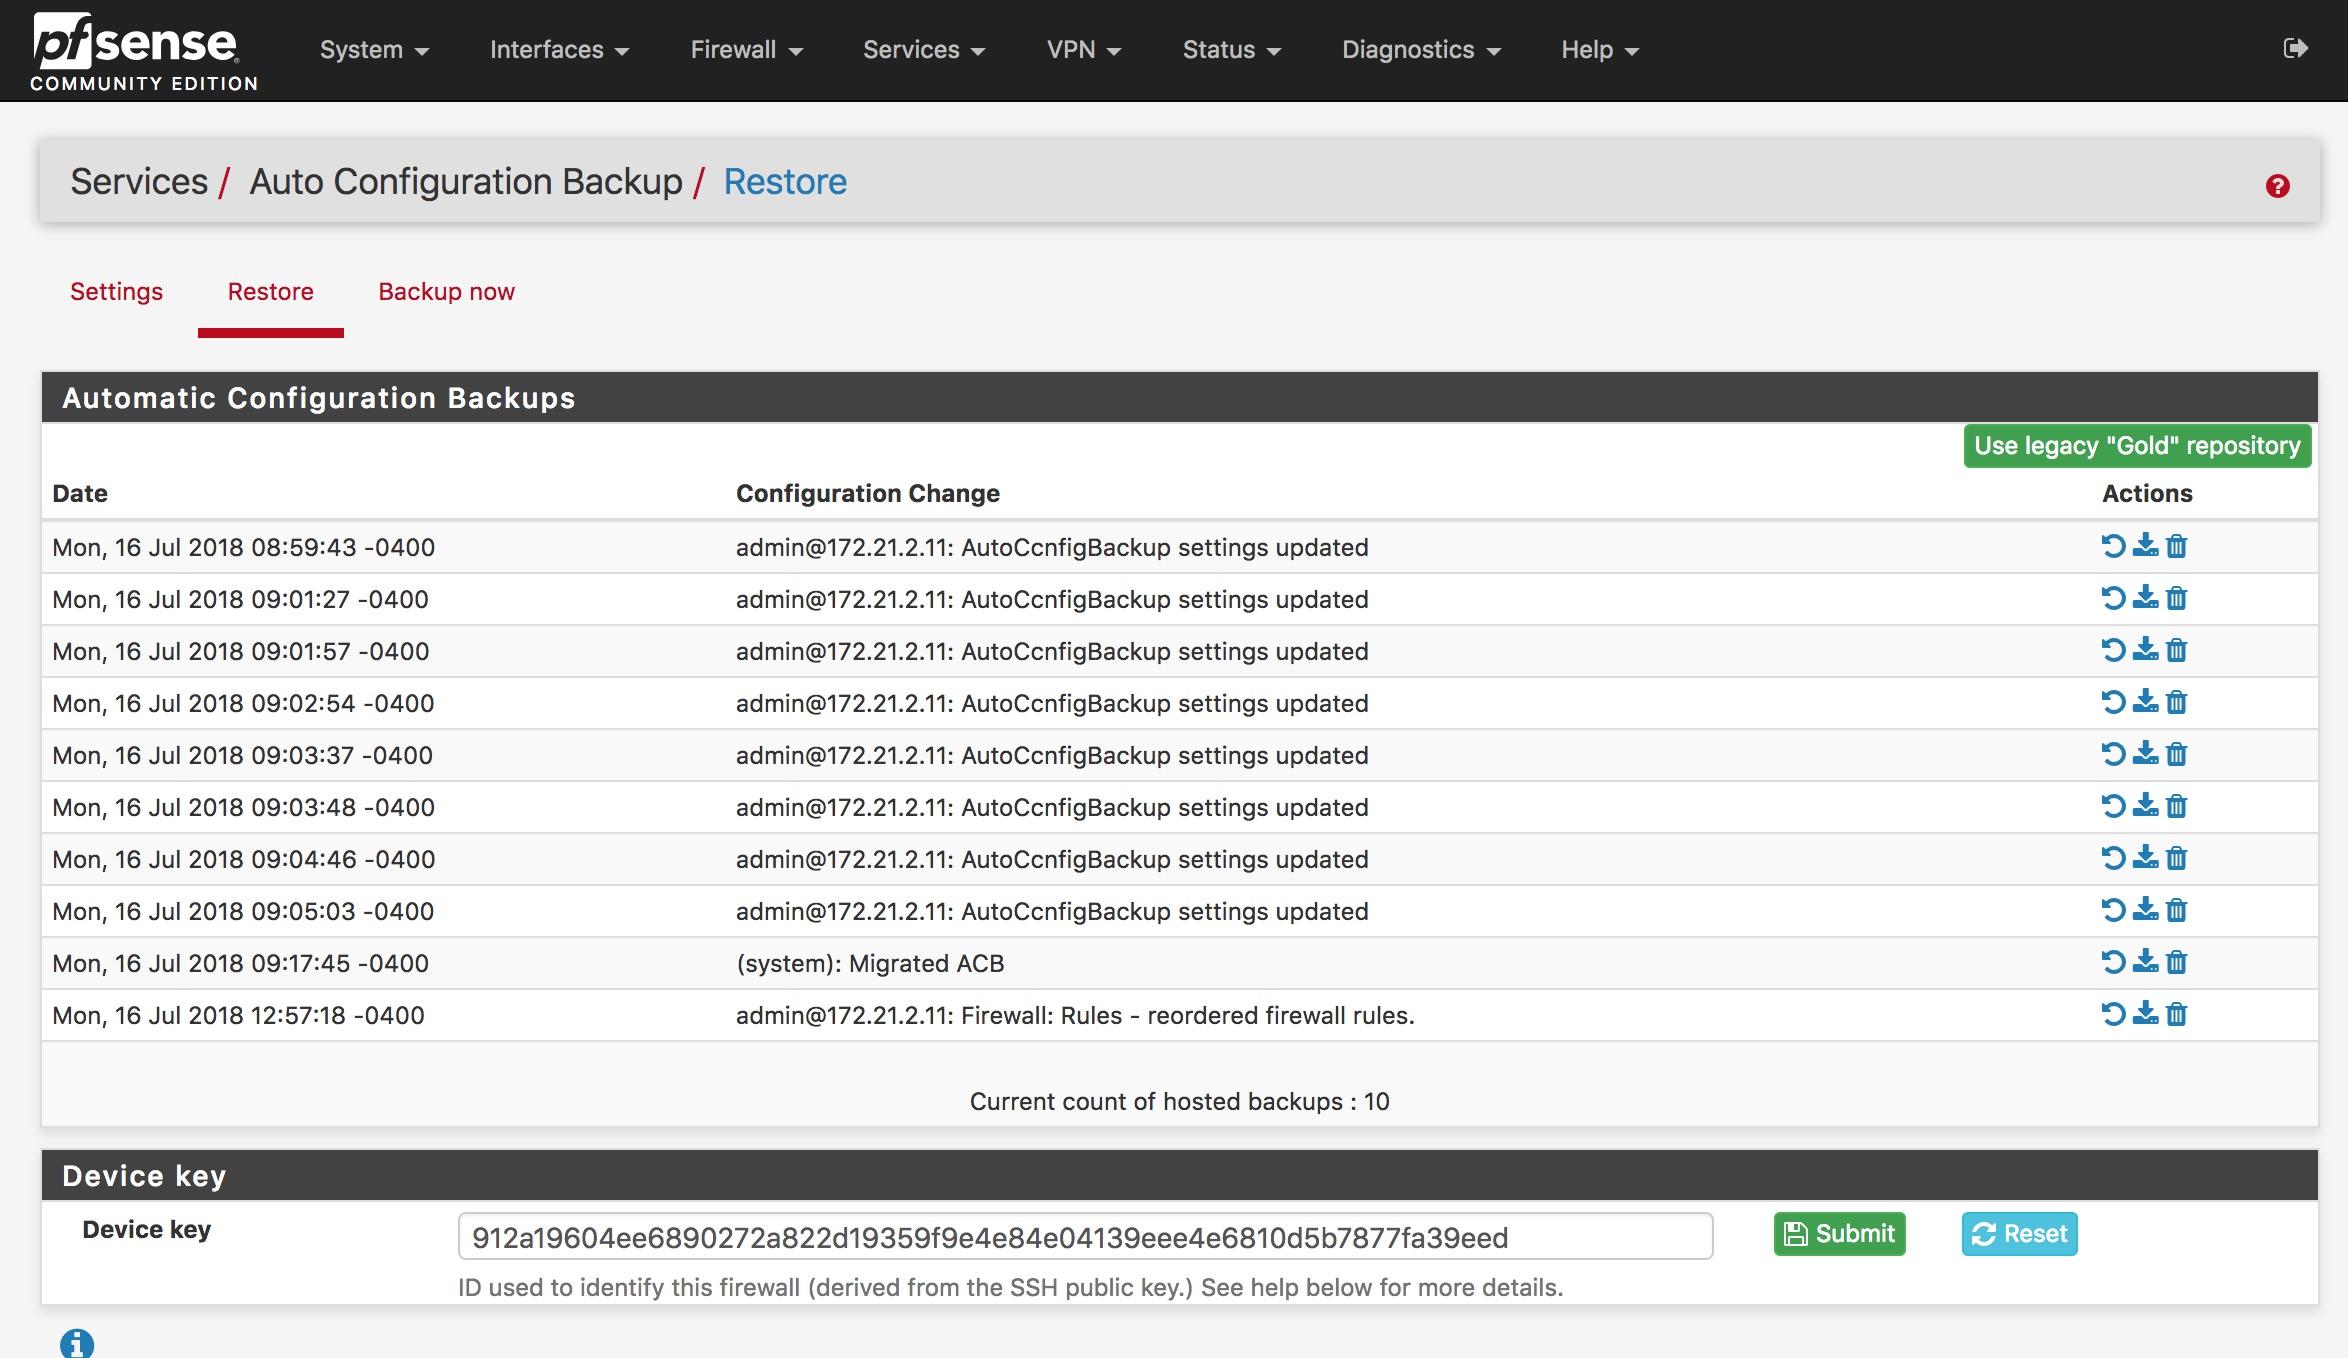Click the Backup now tab
Screen dimensions: 2348x1358
[446, 293]
